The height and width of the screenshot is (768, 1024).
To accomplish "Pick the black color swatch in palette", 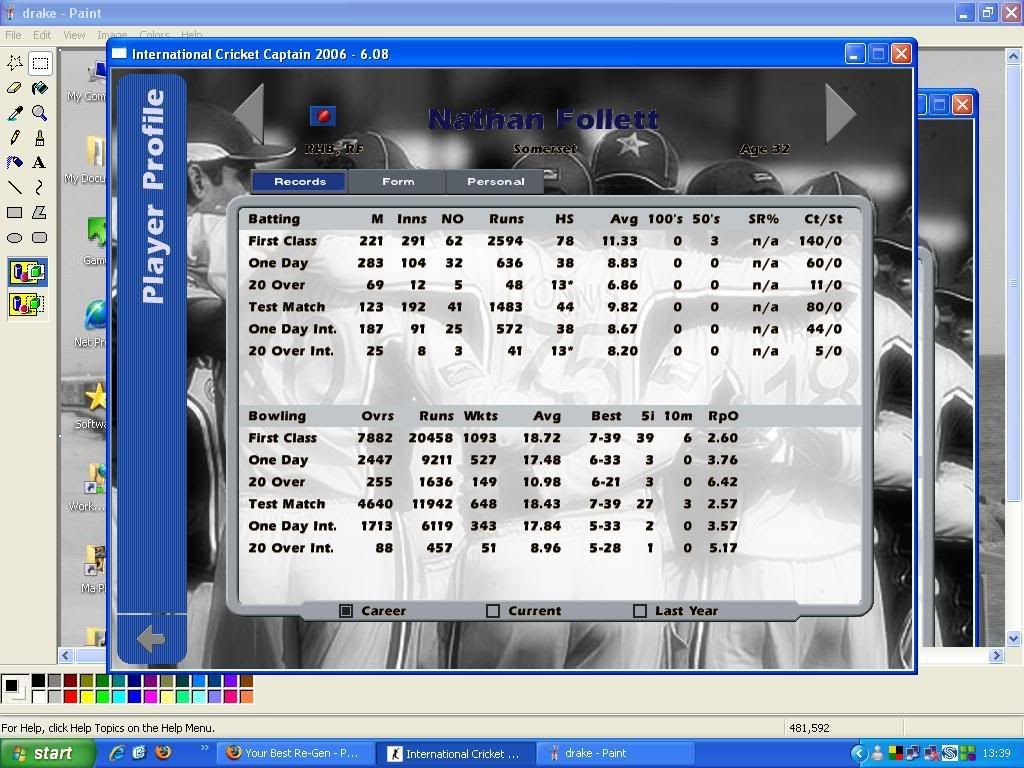I will pos(39,681).
